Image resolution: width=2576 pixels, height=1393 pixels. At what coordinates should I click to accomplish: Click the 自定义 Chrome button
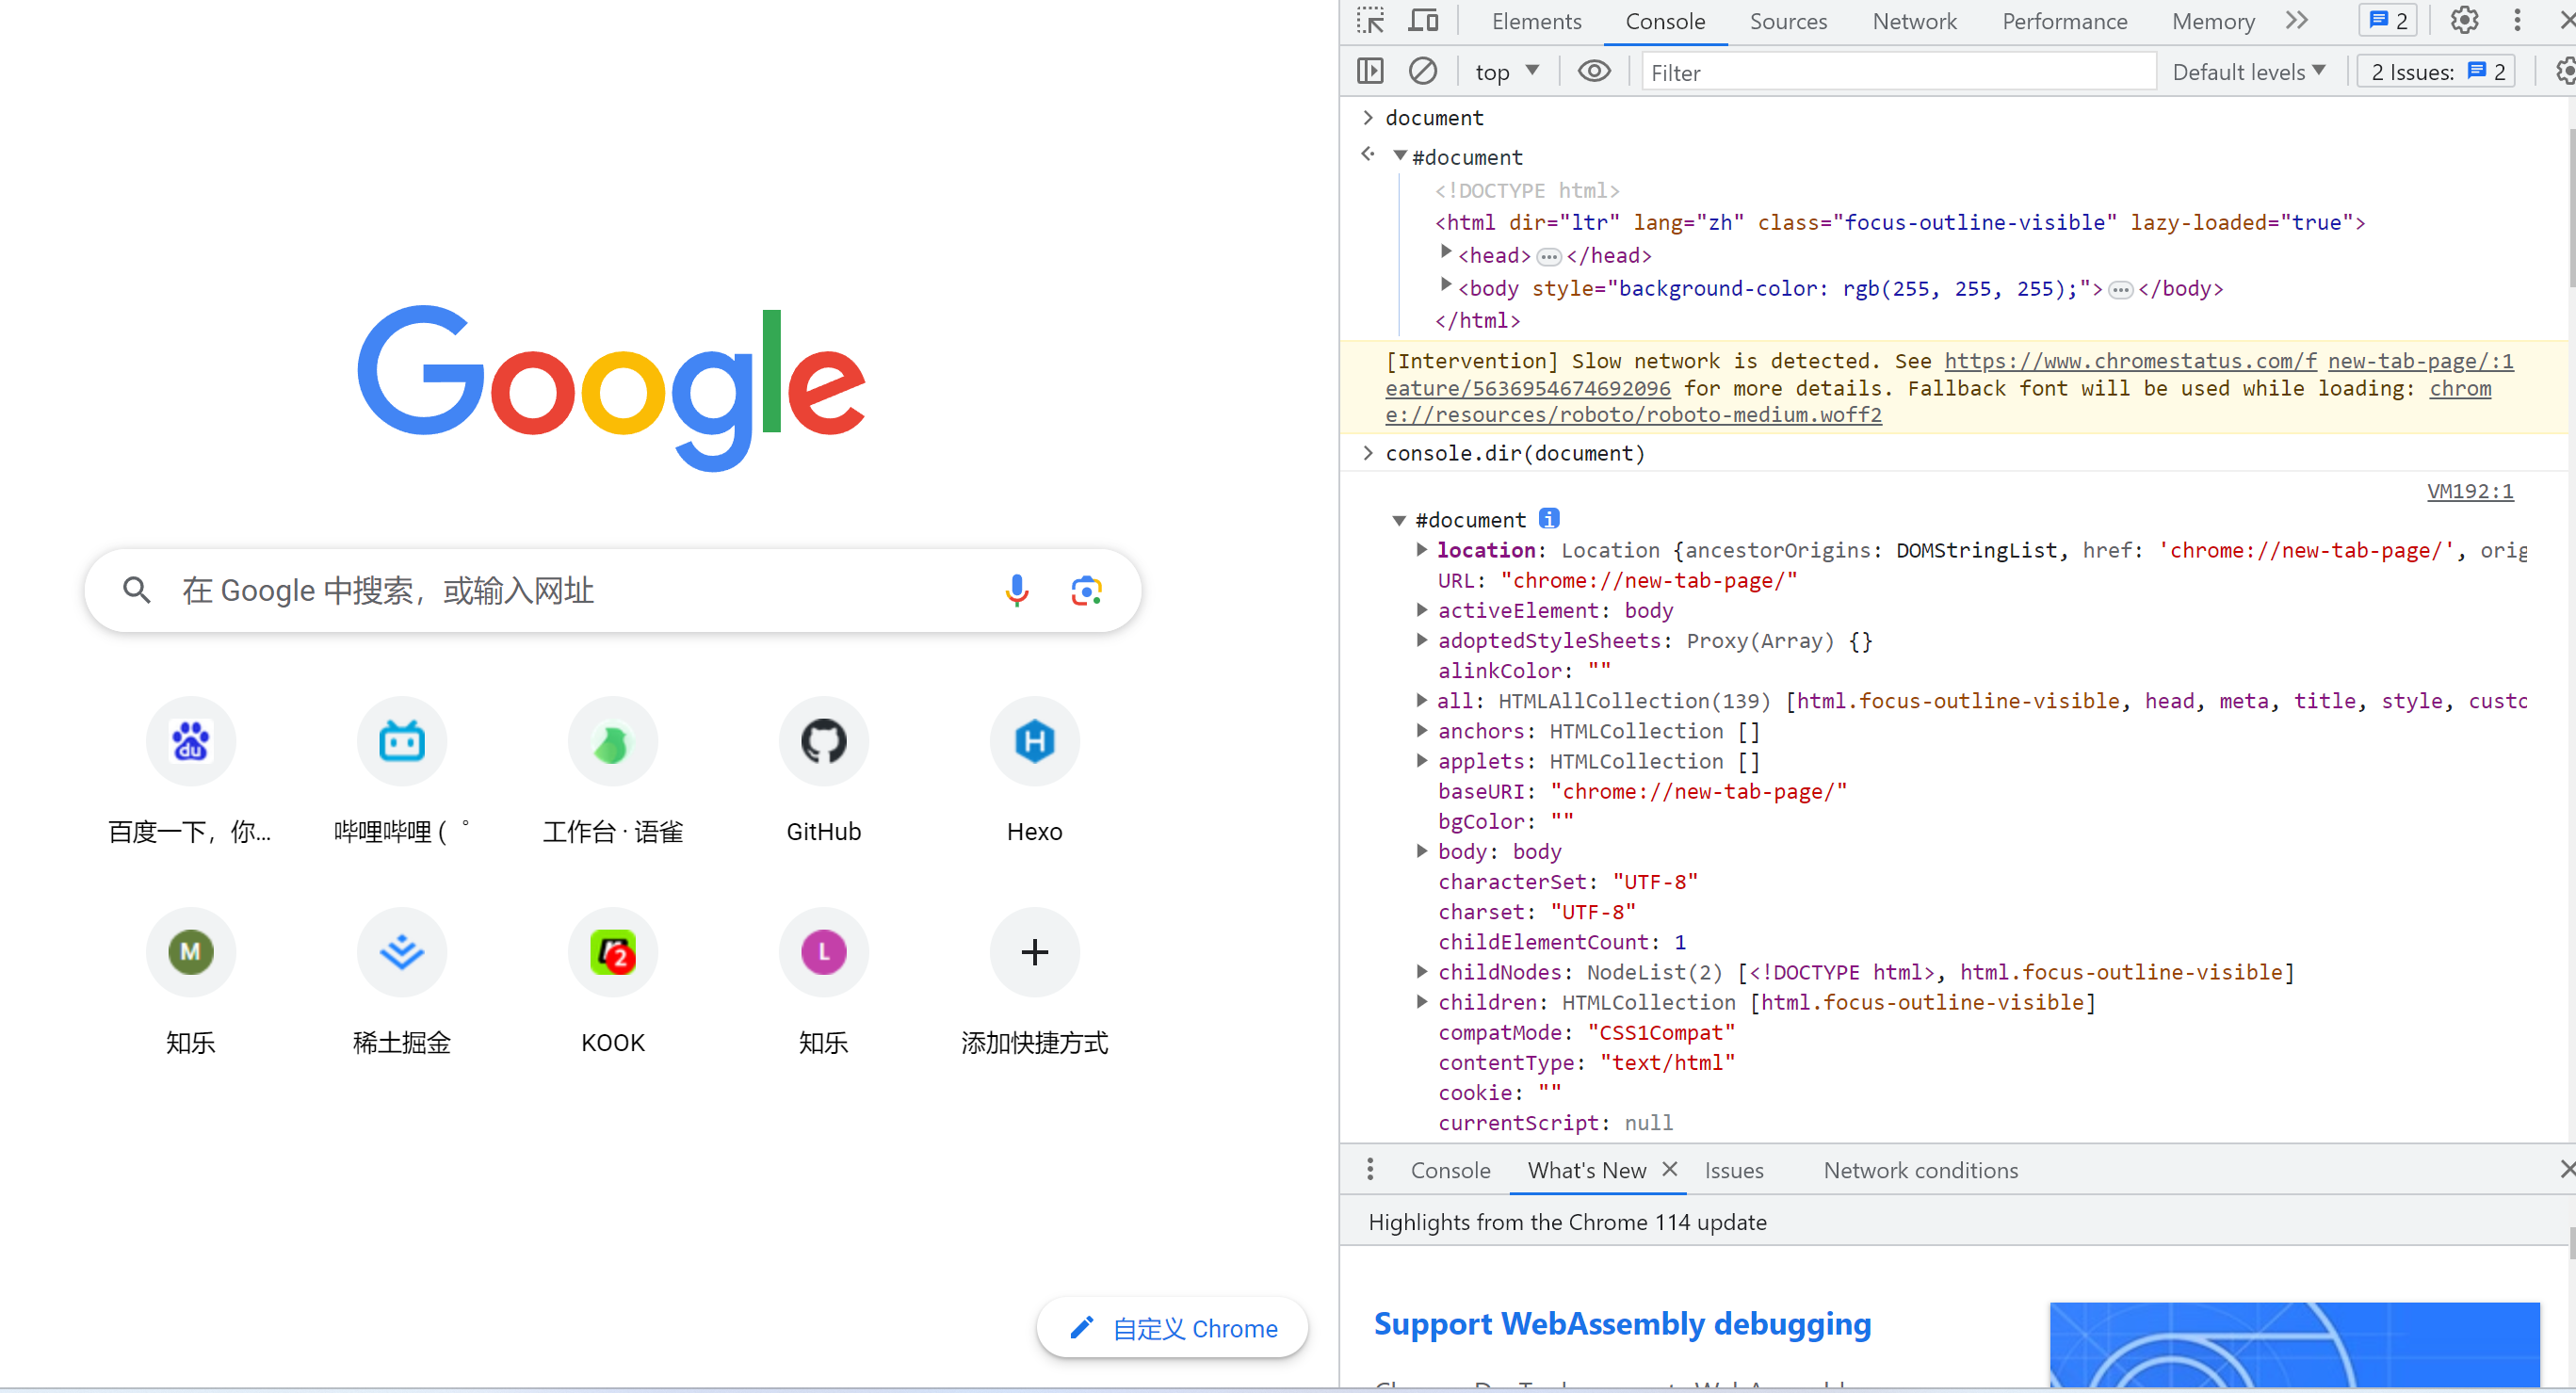pos(1173,1328)
